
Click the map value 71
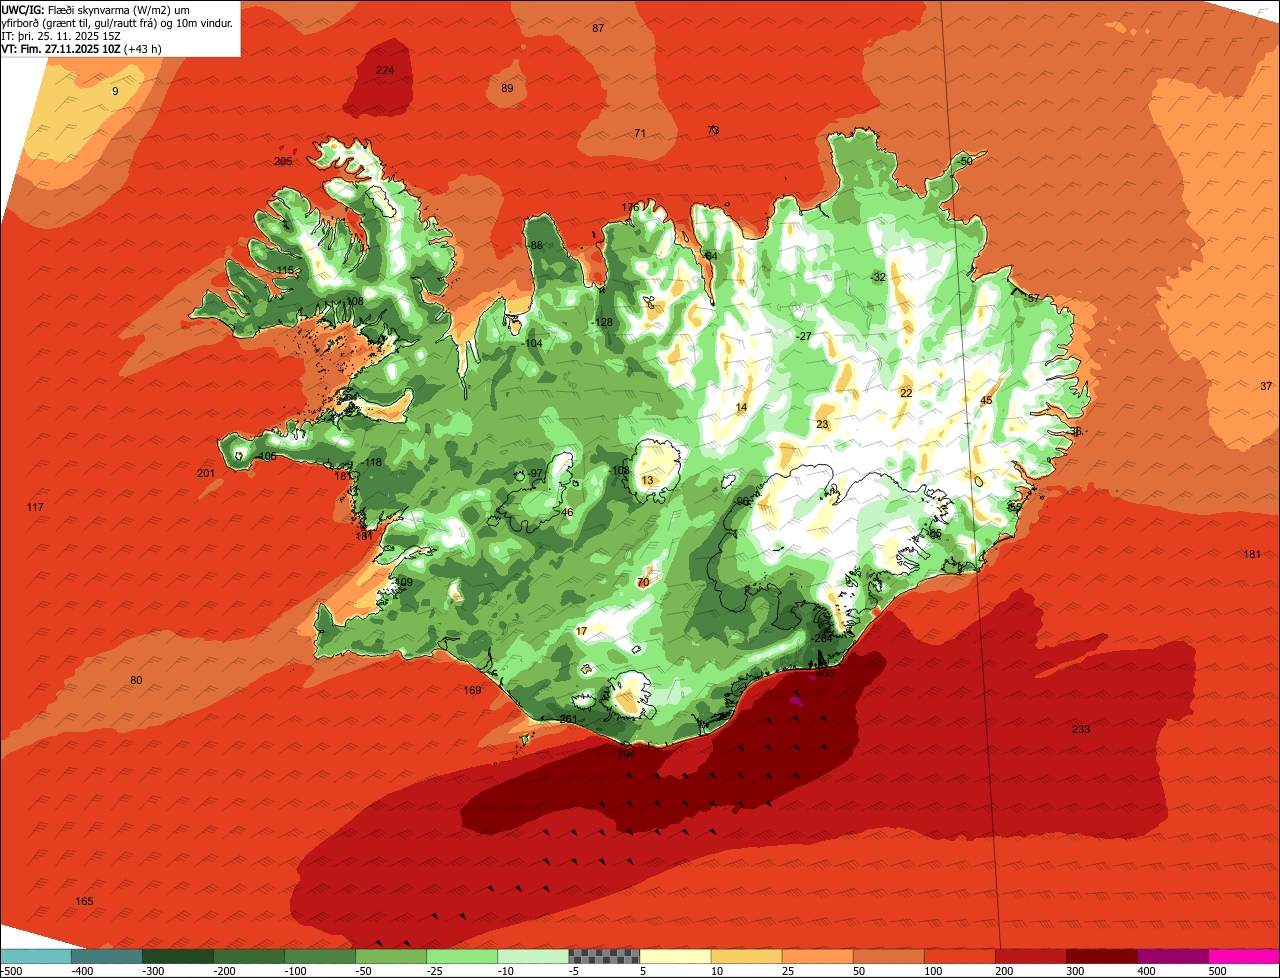click(640, 133)
